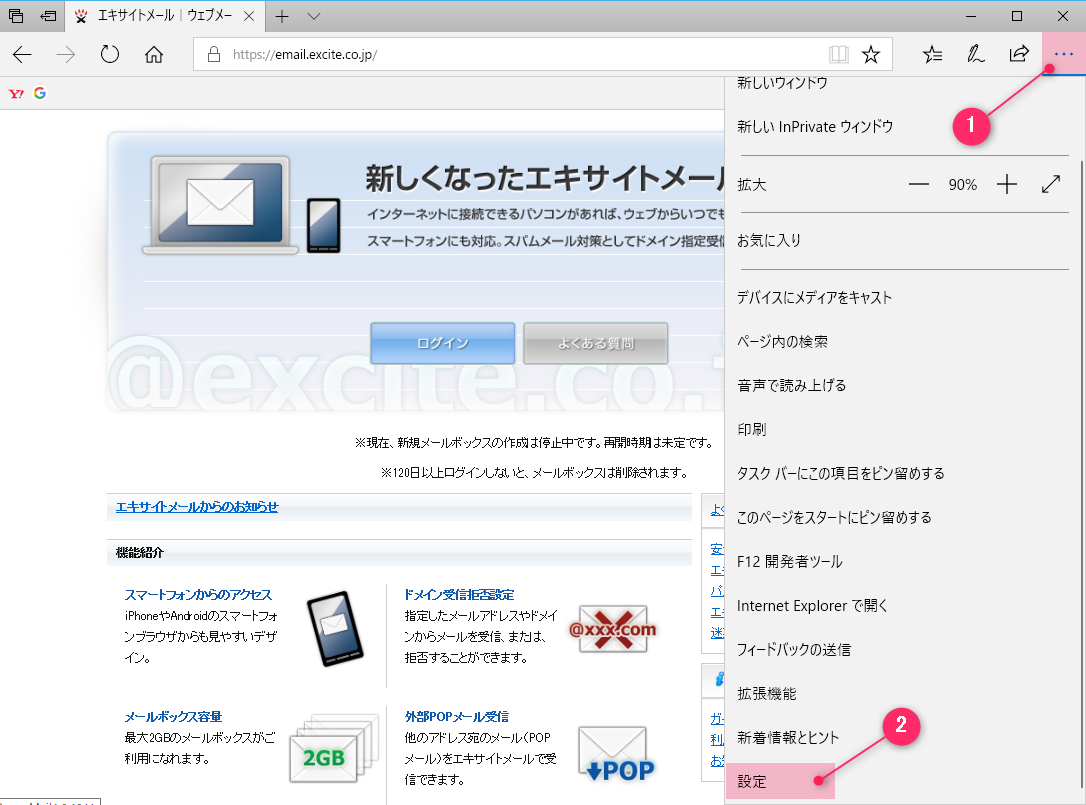Click the smartphone feature image

335,628
